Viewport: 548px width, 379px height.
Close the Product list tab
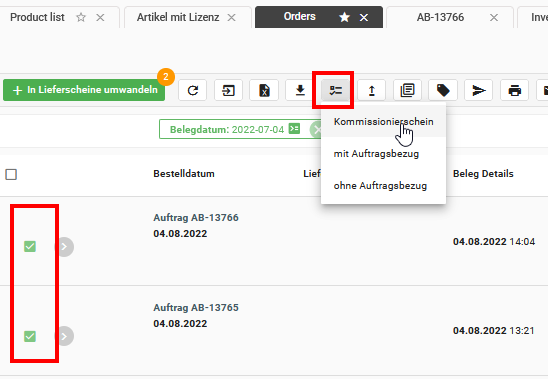pyautogui.click(x=100, y=17)
